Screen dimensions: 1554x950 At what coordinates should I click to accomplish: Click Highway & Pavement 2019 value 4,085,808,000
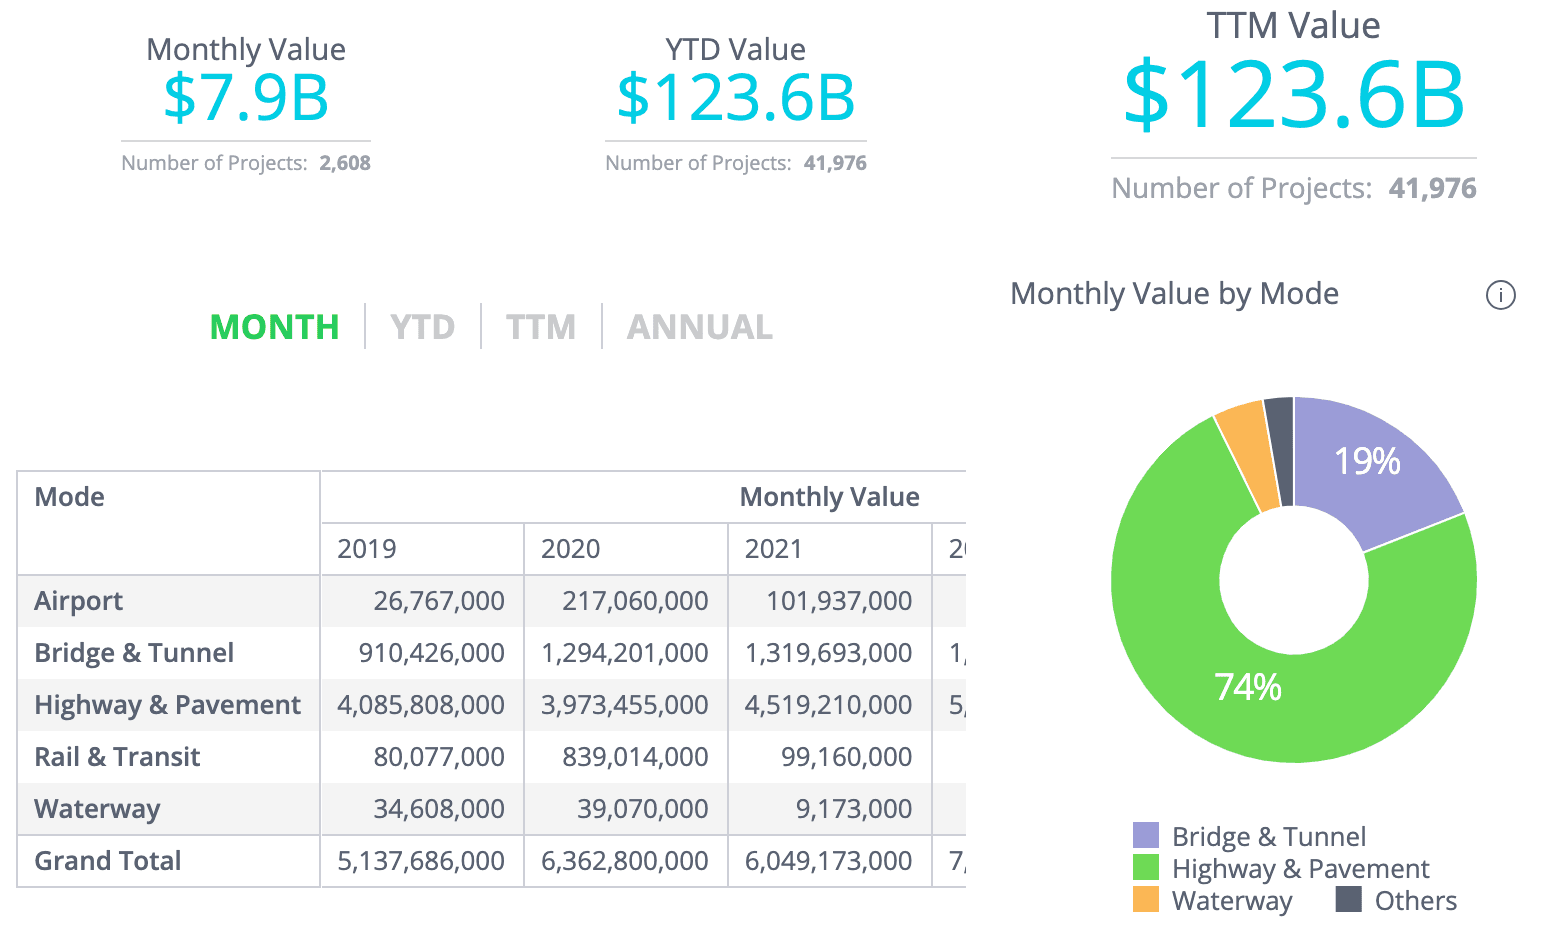click(421, 705)
